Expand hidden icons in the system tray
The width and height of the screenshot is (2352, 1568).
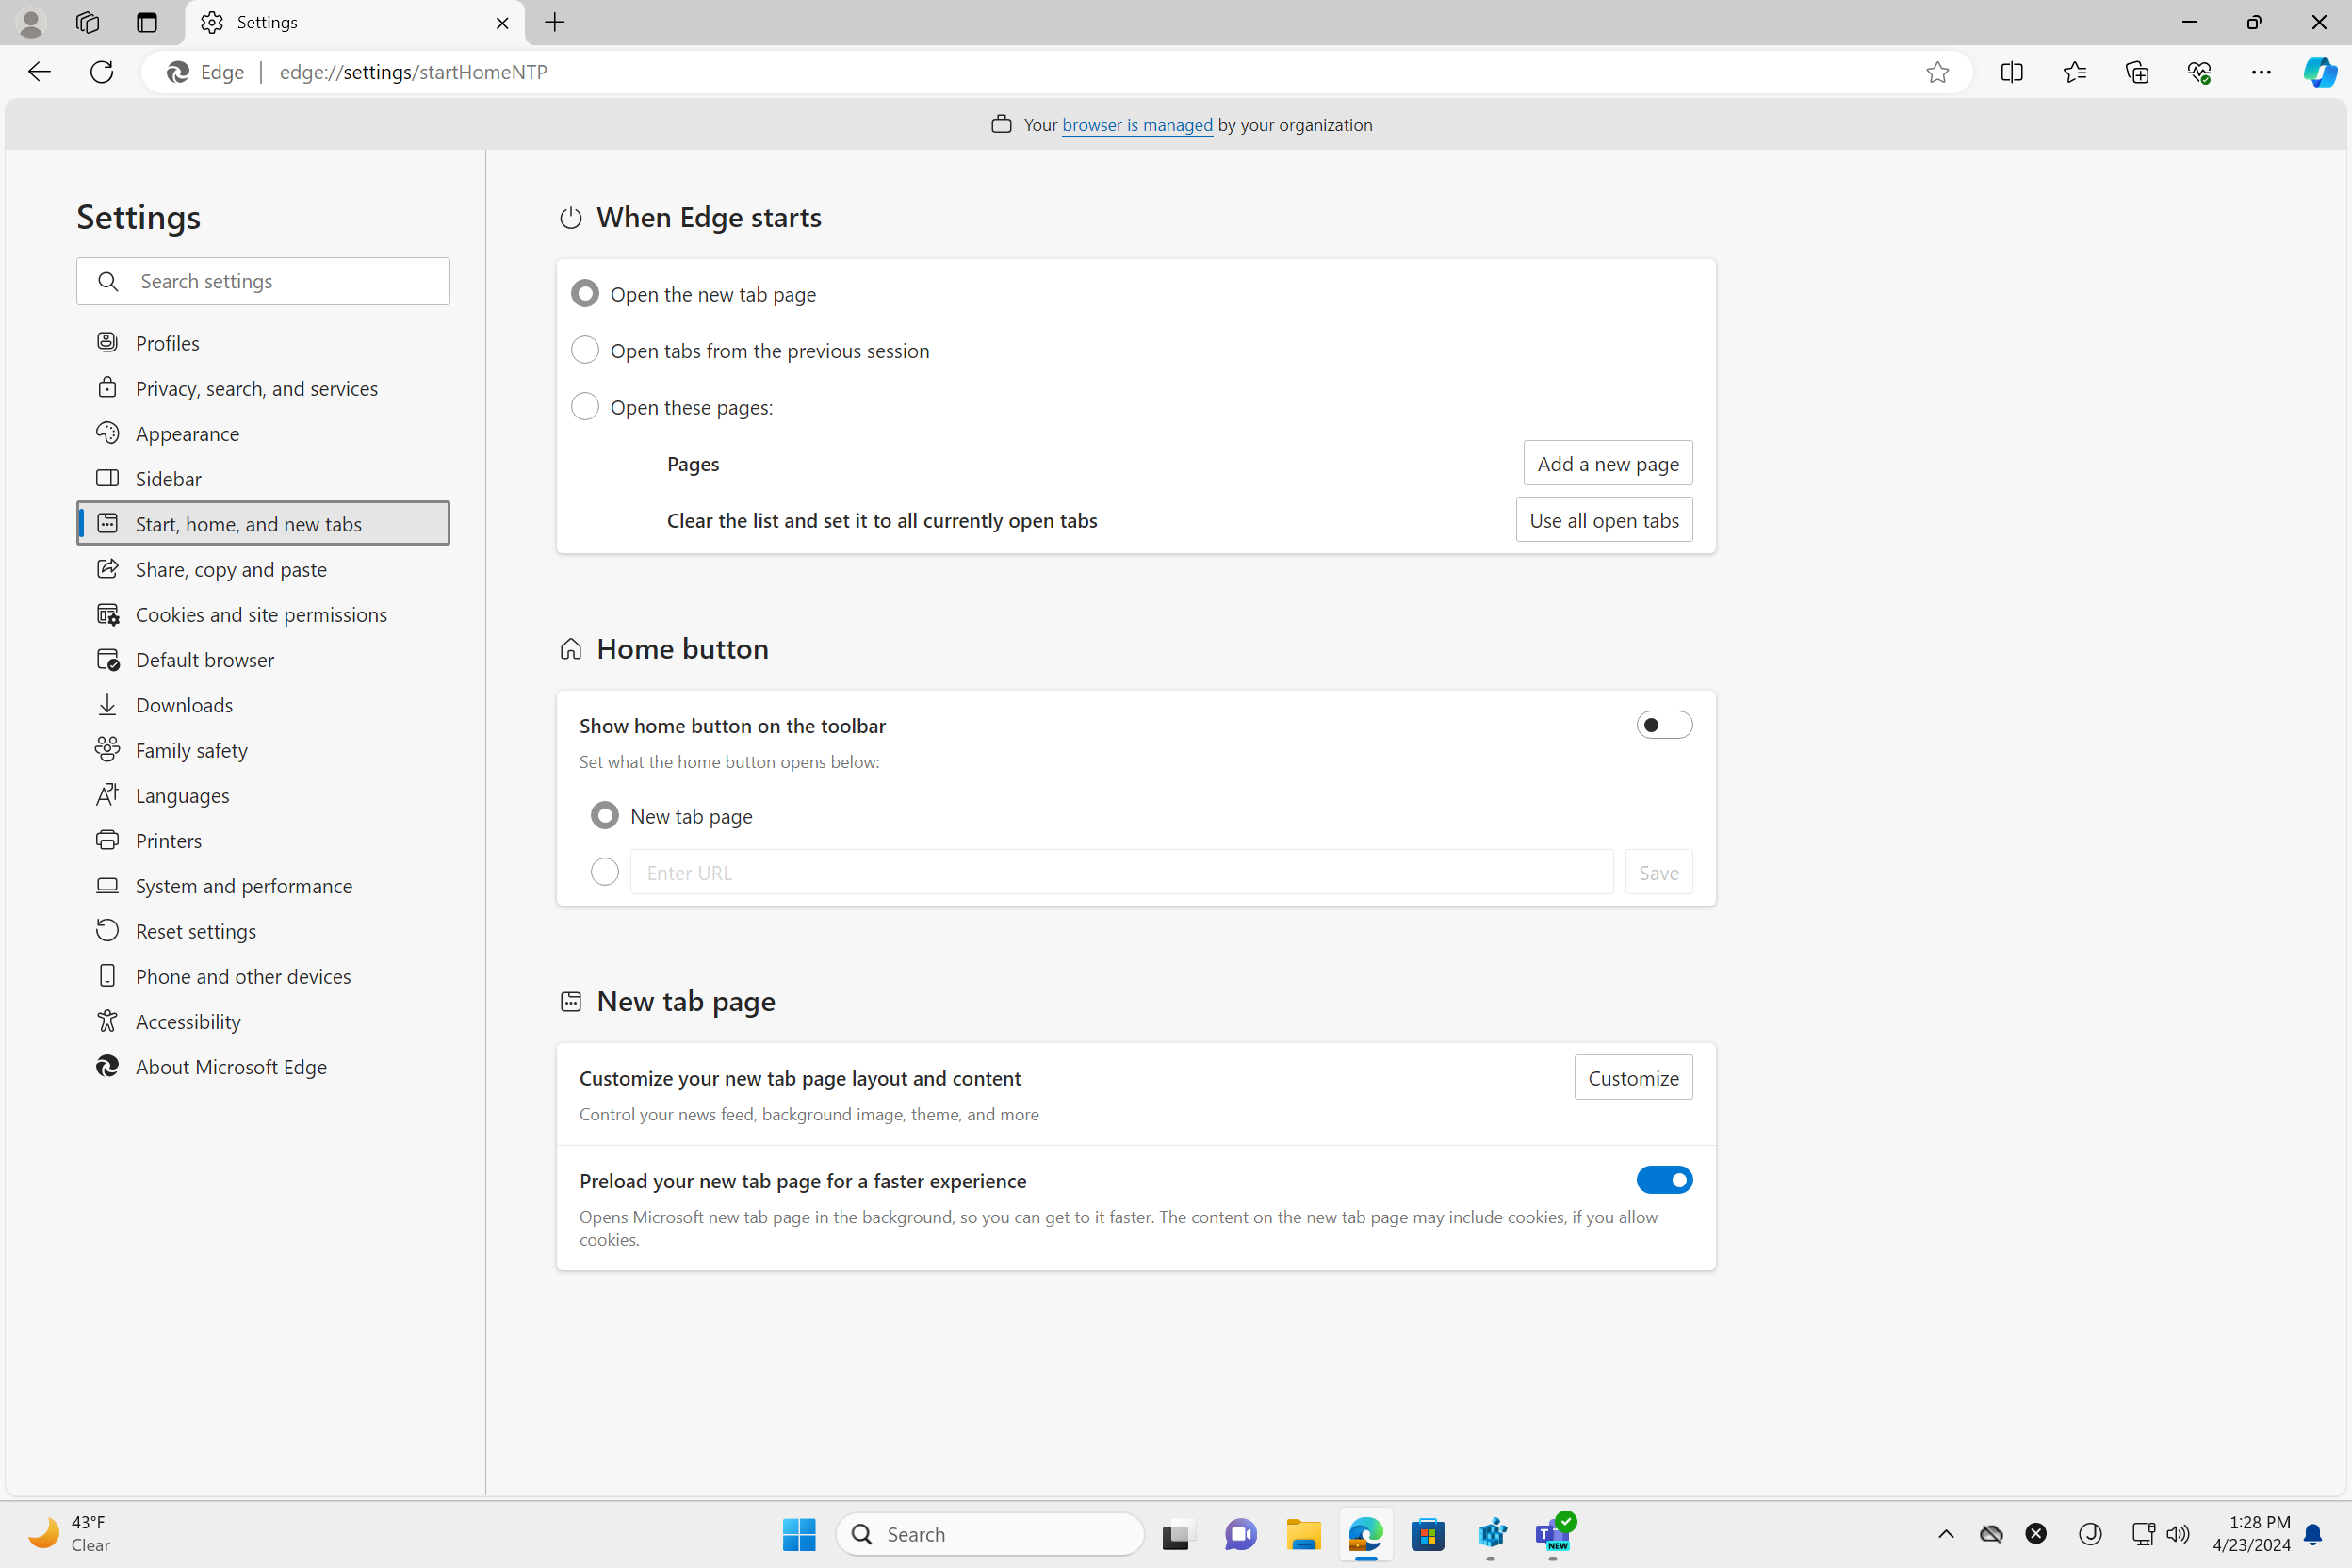(1946, 1534)
